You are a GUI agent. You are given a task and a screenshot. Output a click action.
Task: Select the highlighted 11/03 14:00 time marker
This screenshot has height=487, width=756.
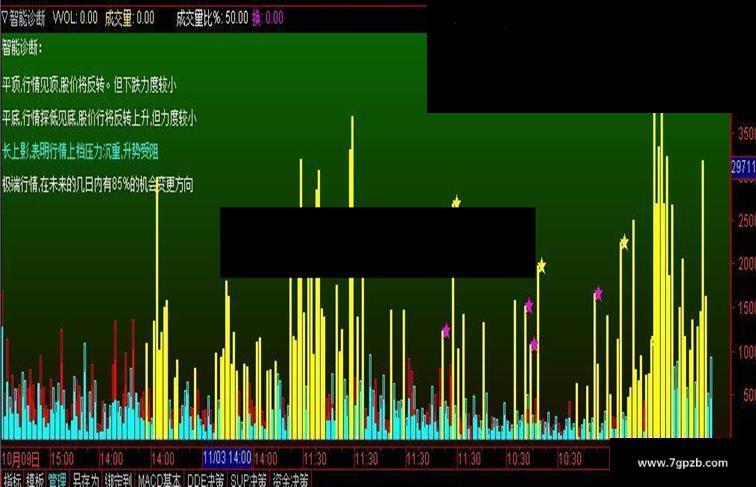[x=227, y=458]
